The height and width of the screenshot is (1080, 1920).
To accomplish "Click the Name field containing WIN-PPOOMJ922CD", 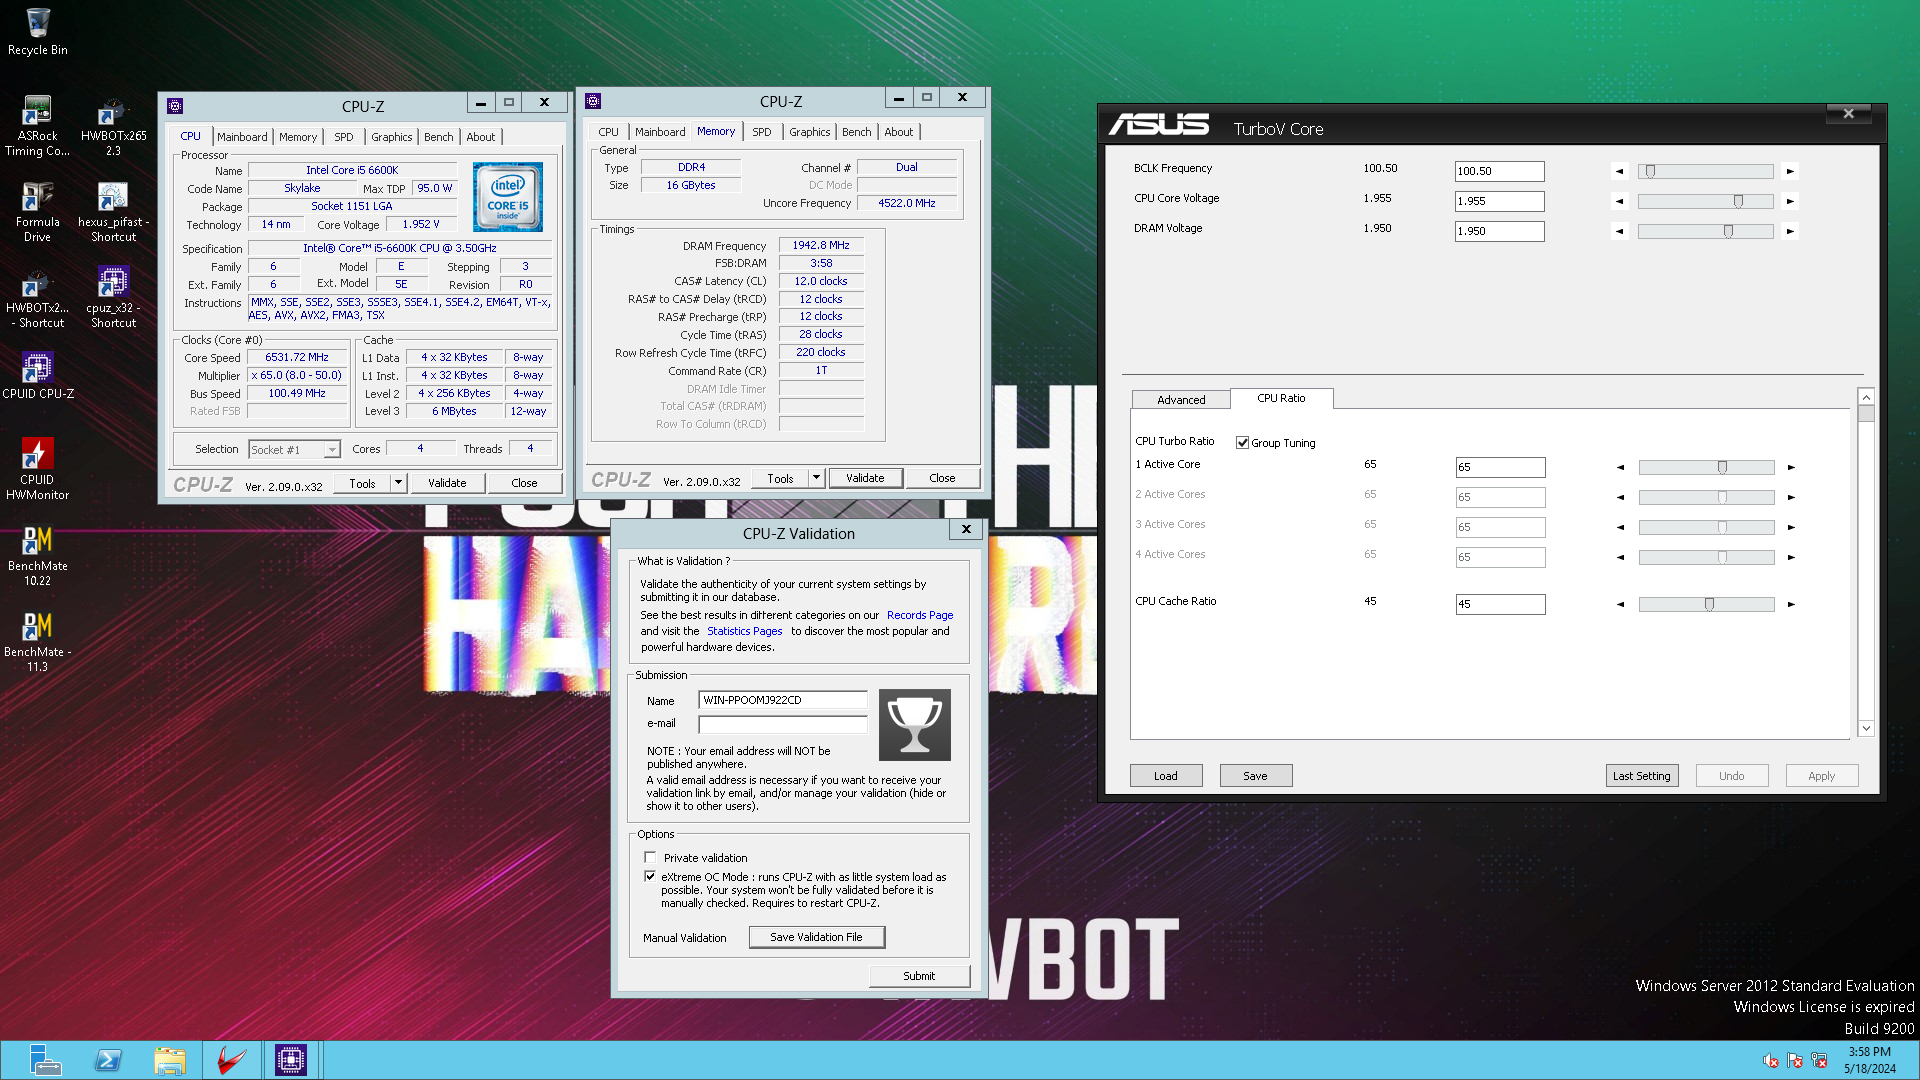I will tap(783, 700).
